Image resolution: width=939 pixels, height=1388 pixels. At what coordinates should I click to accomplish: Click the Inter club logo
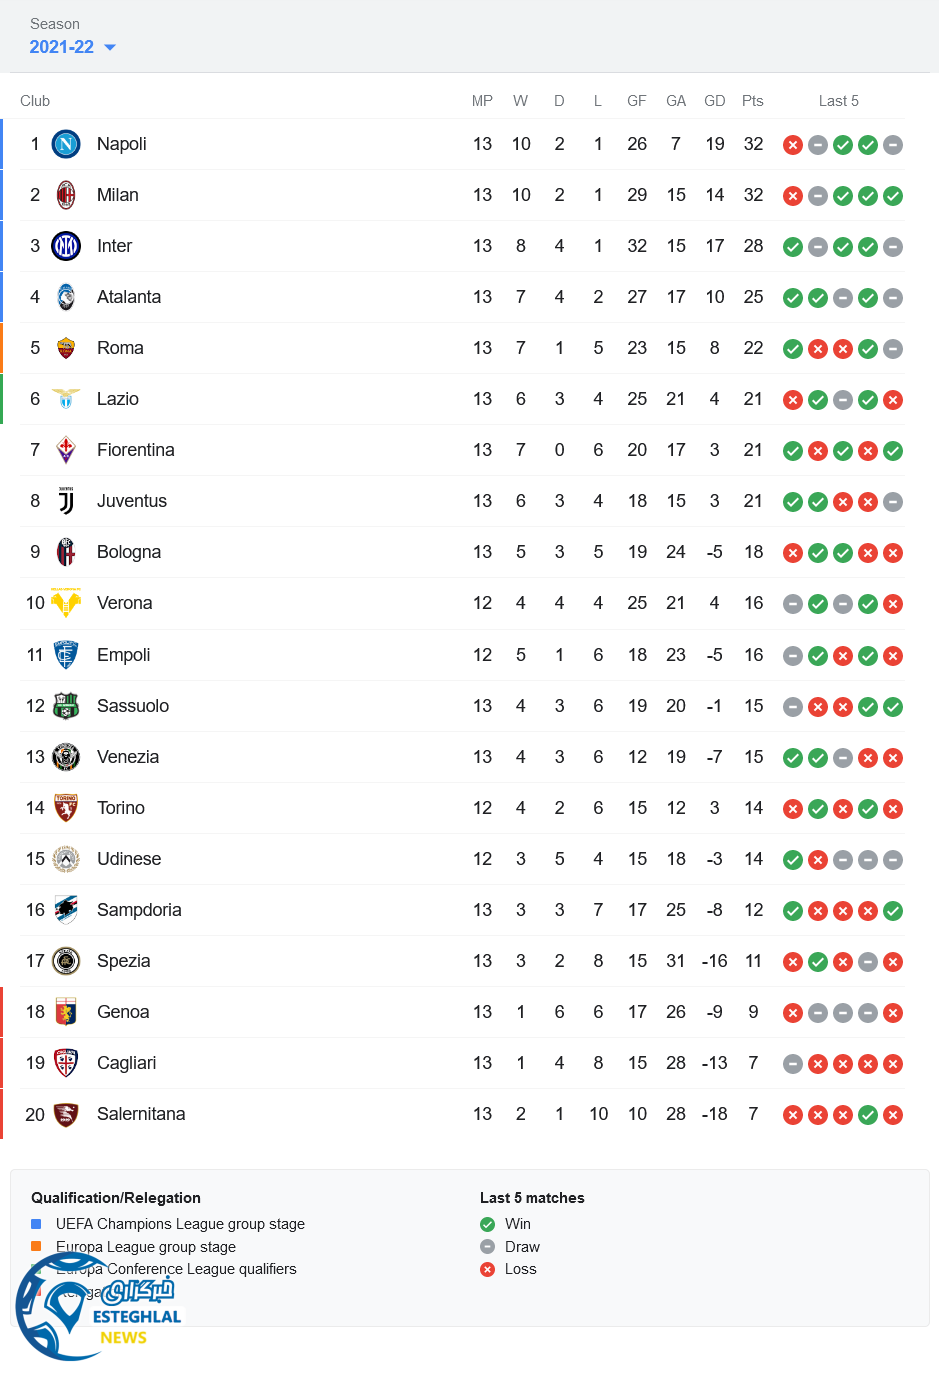tap(66, 246)
